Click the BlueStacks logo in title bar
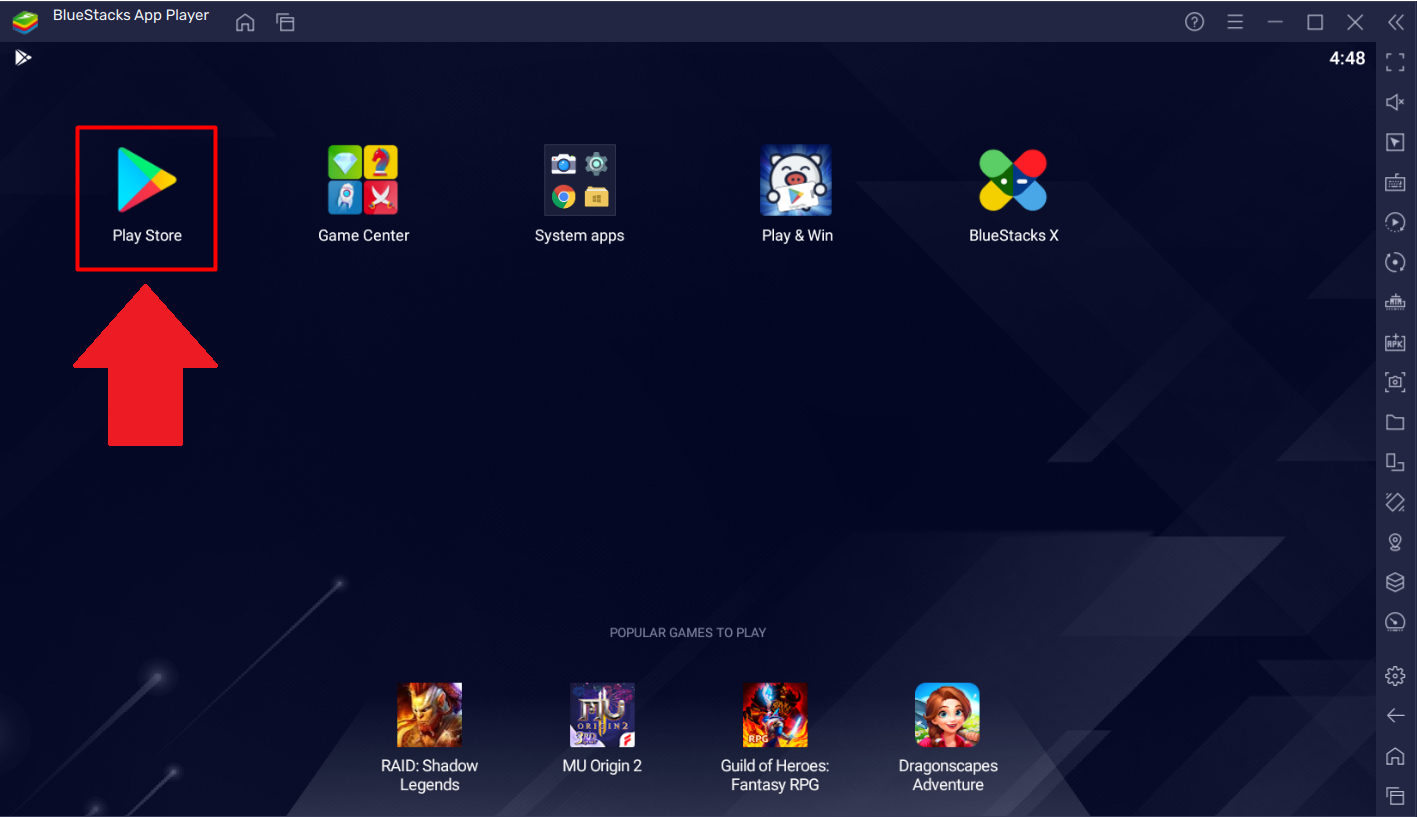This screenshot has height=817, width=1417. (x=25, y=22)
